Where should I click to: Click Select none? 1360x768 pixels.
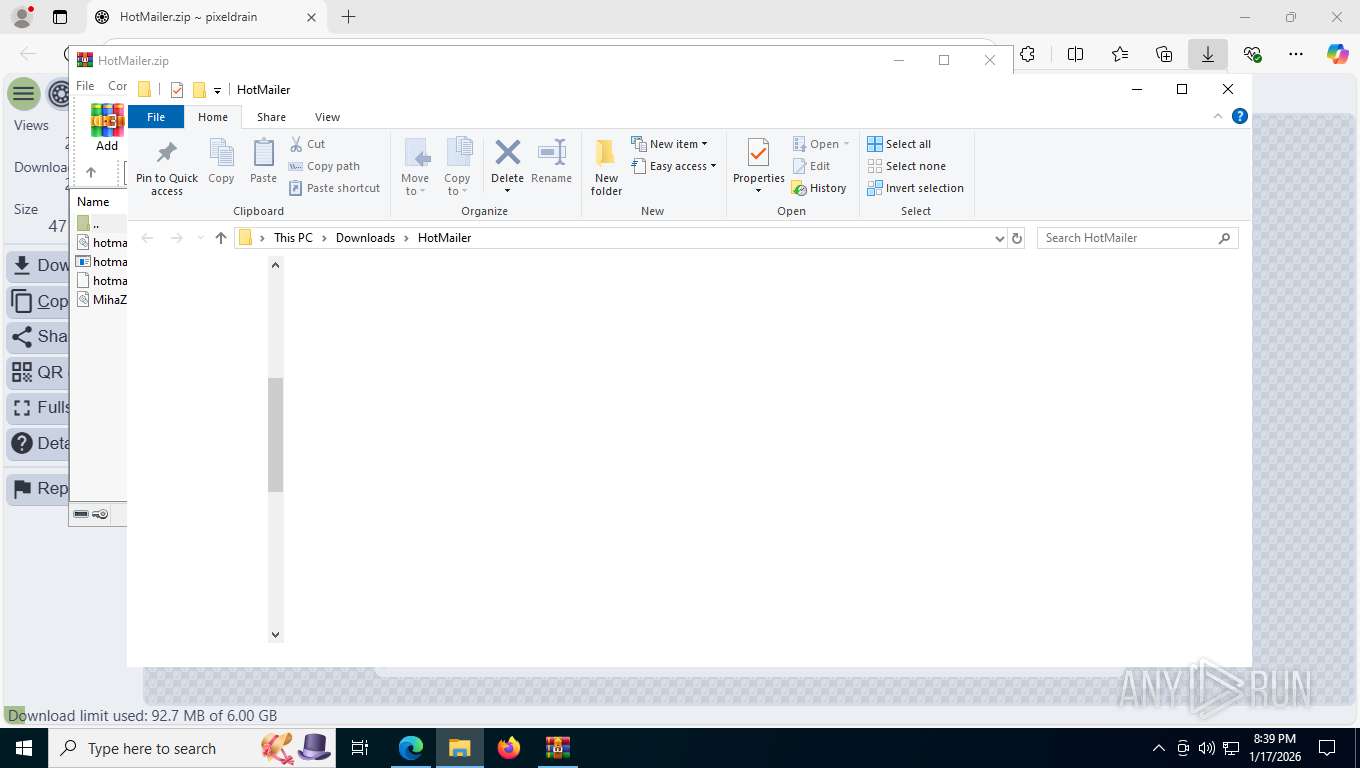pyautogui.click(x=906, y=166)
